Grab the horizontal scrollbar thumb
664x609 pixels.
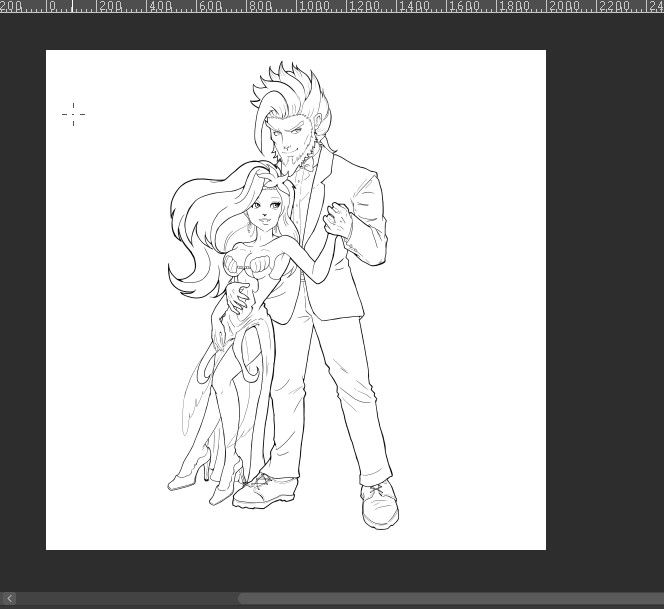450,599
